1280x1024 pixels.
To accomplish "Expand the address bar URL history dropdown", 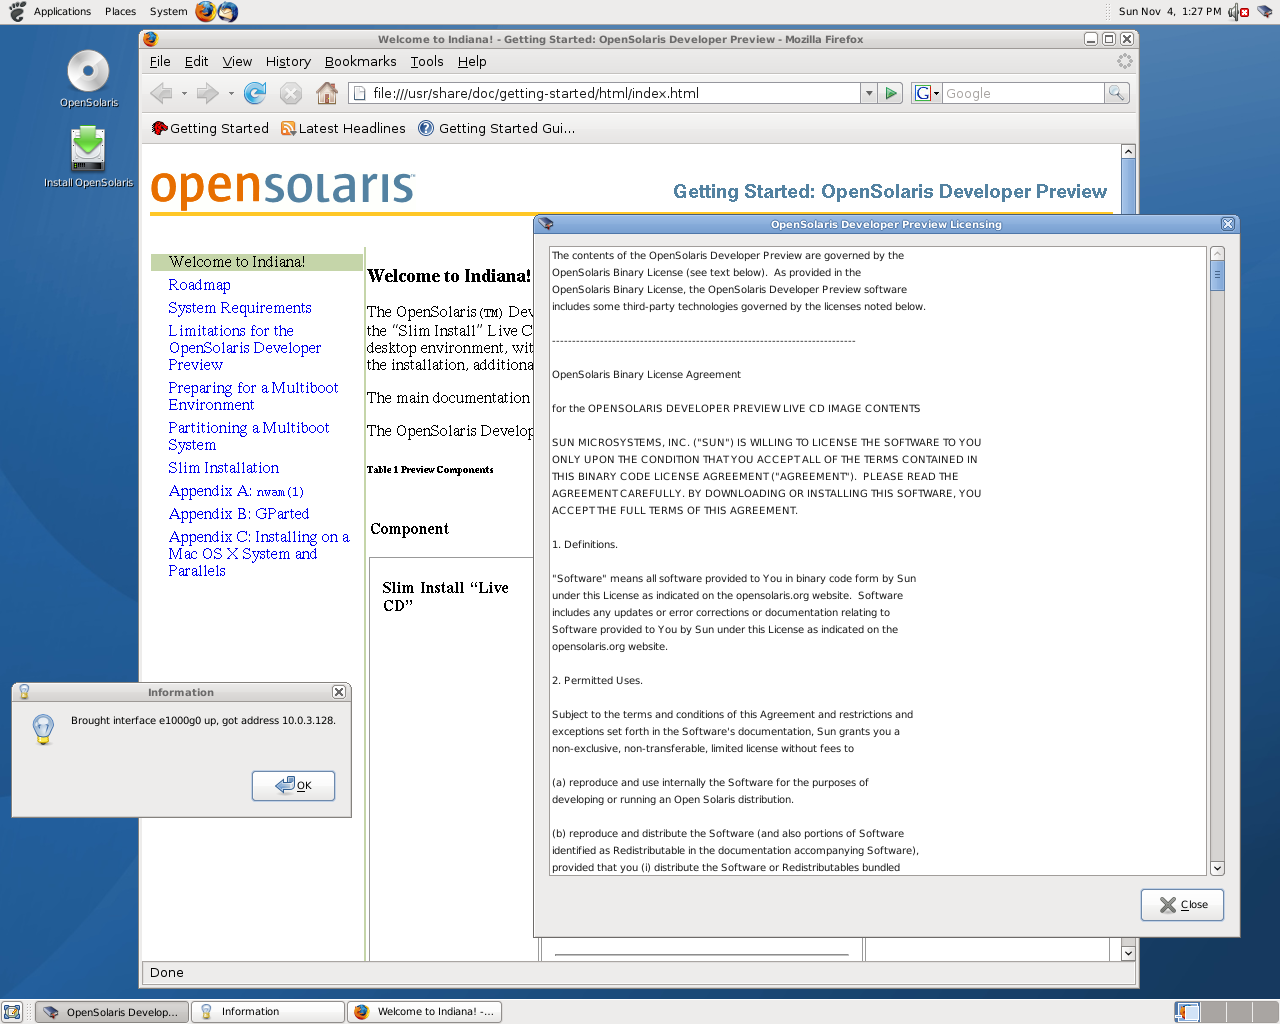I will point(868,93).
